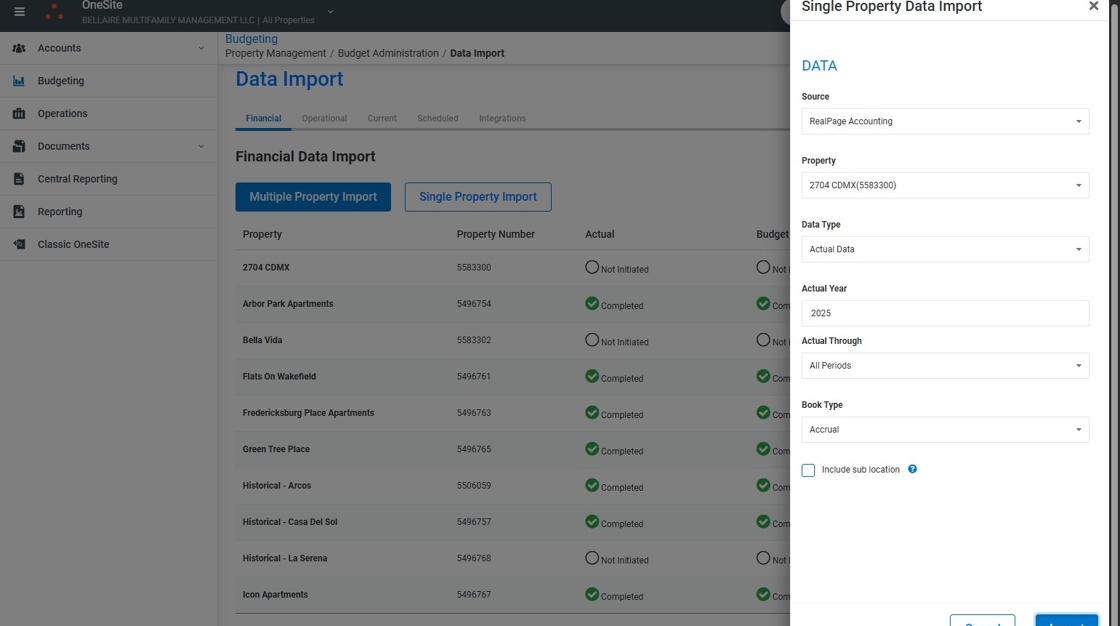Switch to the Scheduled tab

coord(437,118)
